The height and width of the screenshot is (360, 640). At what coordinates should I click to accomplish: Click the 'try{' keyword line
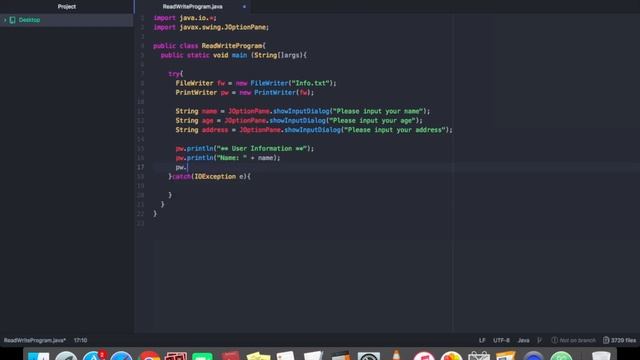click(x=176, y=74)
